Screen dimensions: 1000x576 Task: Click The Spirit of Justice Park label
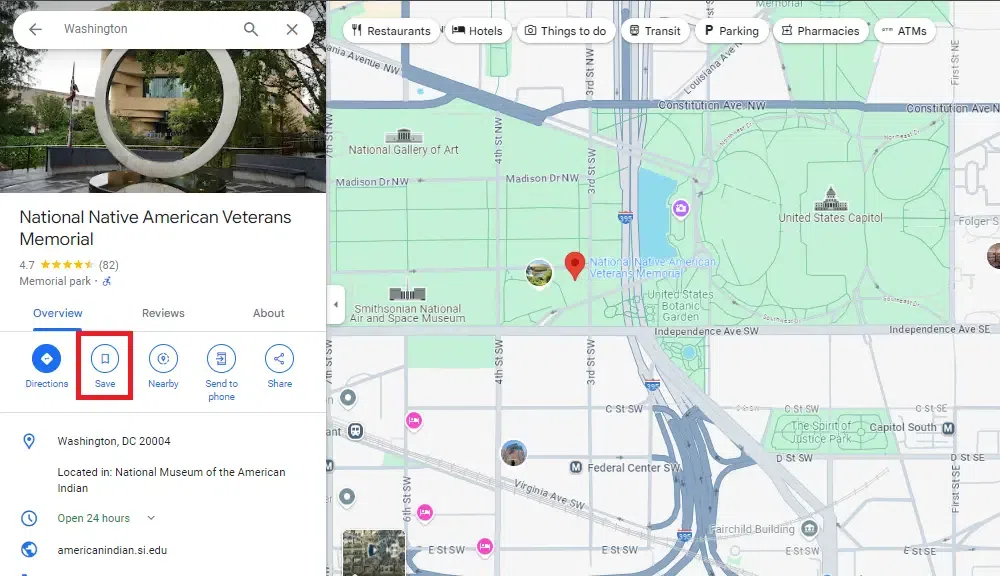tap(821, 432)
